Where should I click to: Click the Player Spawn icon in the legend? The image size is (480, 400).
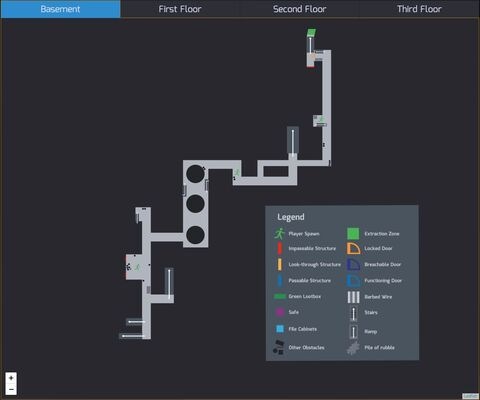(x=280, y=234)
